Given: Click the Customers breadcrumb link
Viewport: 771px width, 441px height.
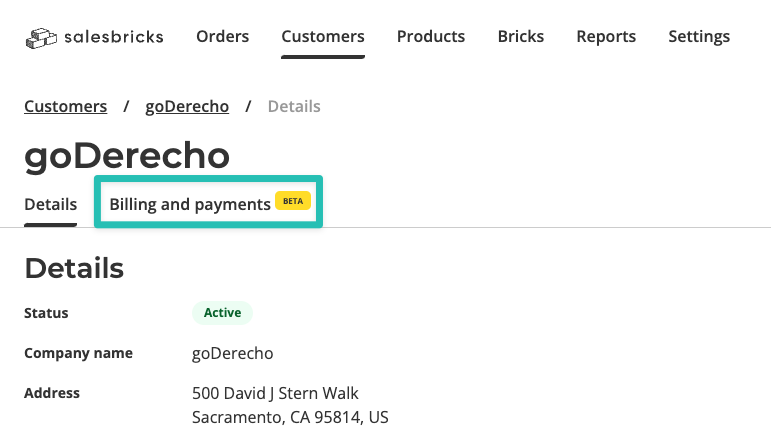Looking at the screenshot, I should (65, 106).
